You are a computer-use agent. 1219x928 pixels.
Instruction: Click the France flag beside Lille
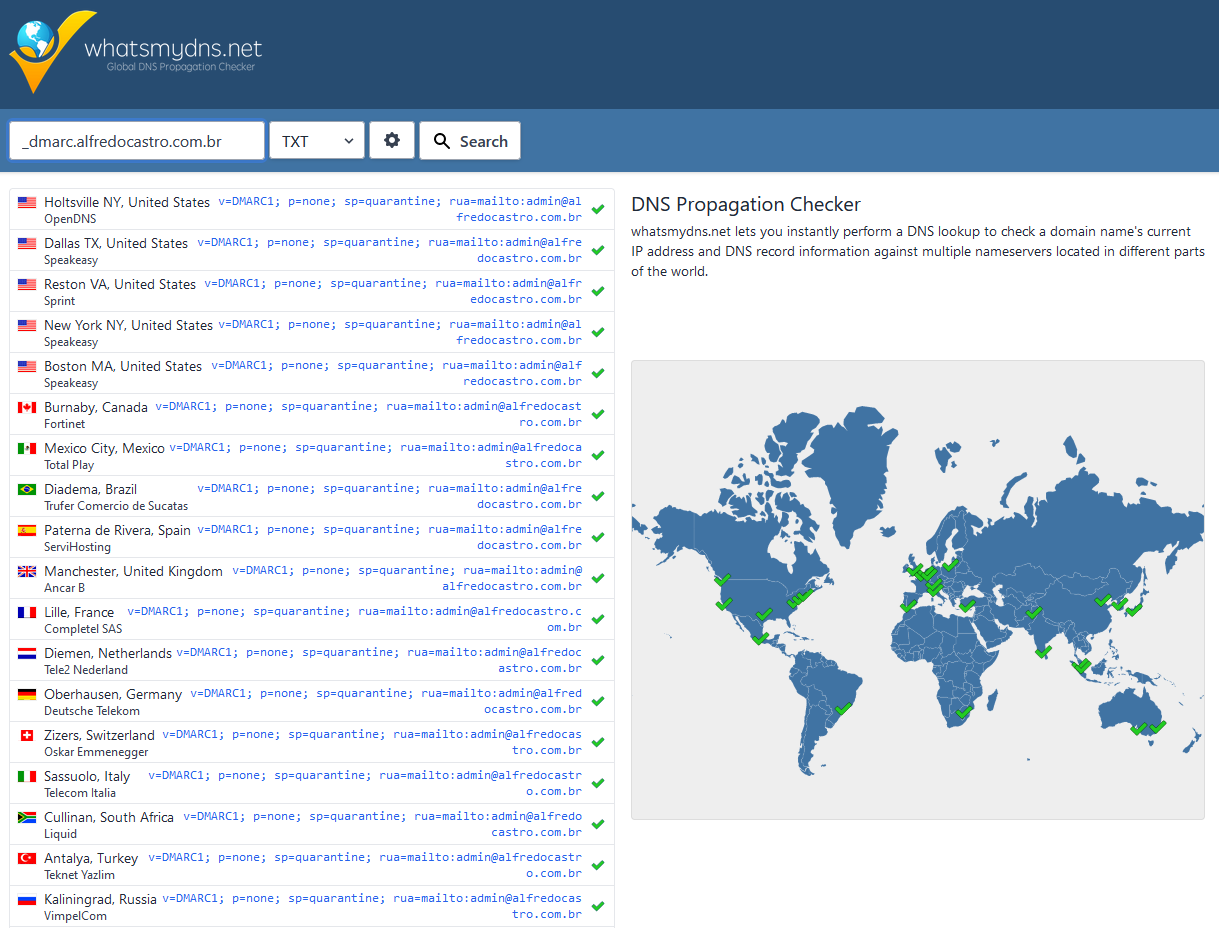click(x=27, y=612)
